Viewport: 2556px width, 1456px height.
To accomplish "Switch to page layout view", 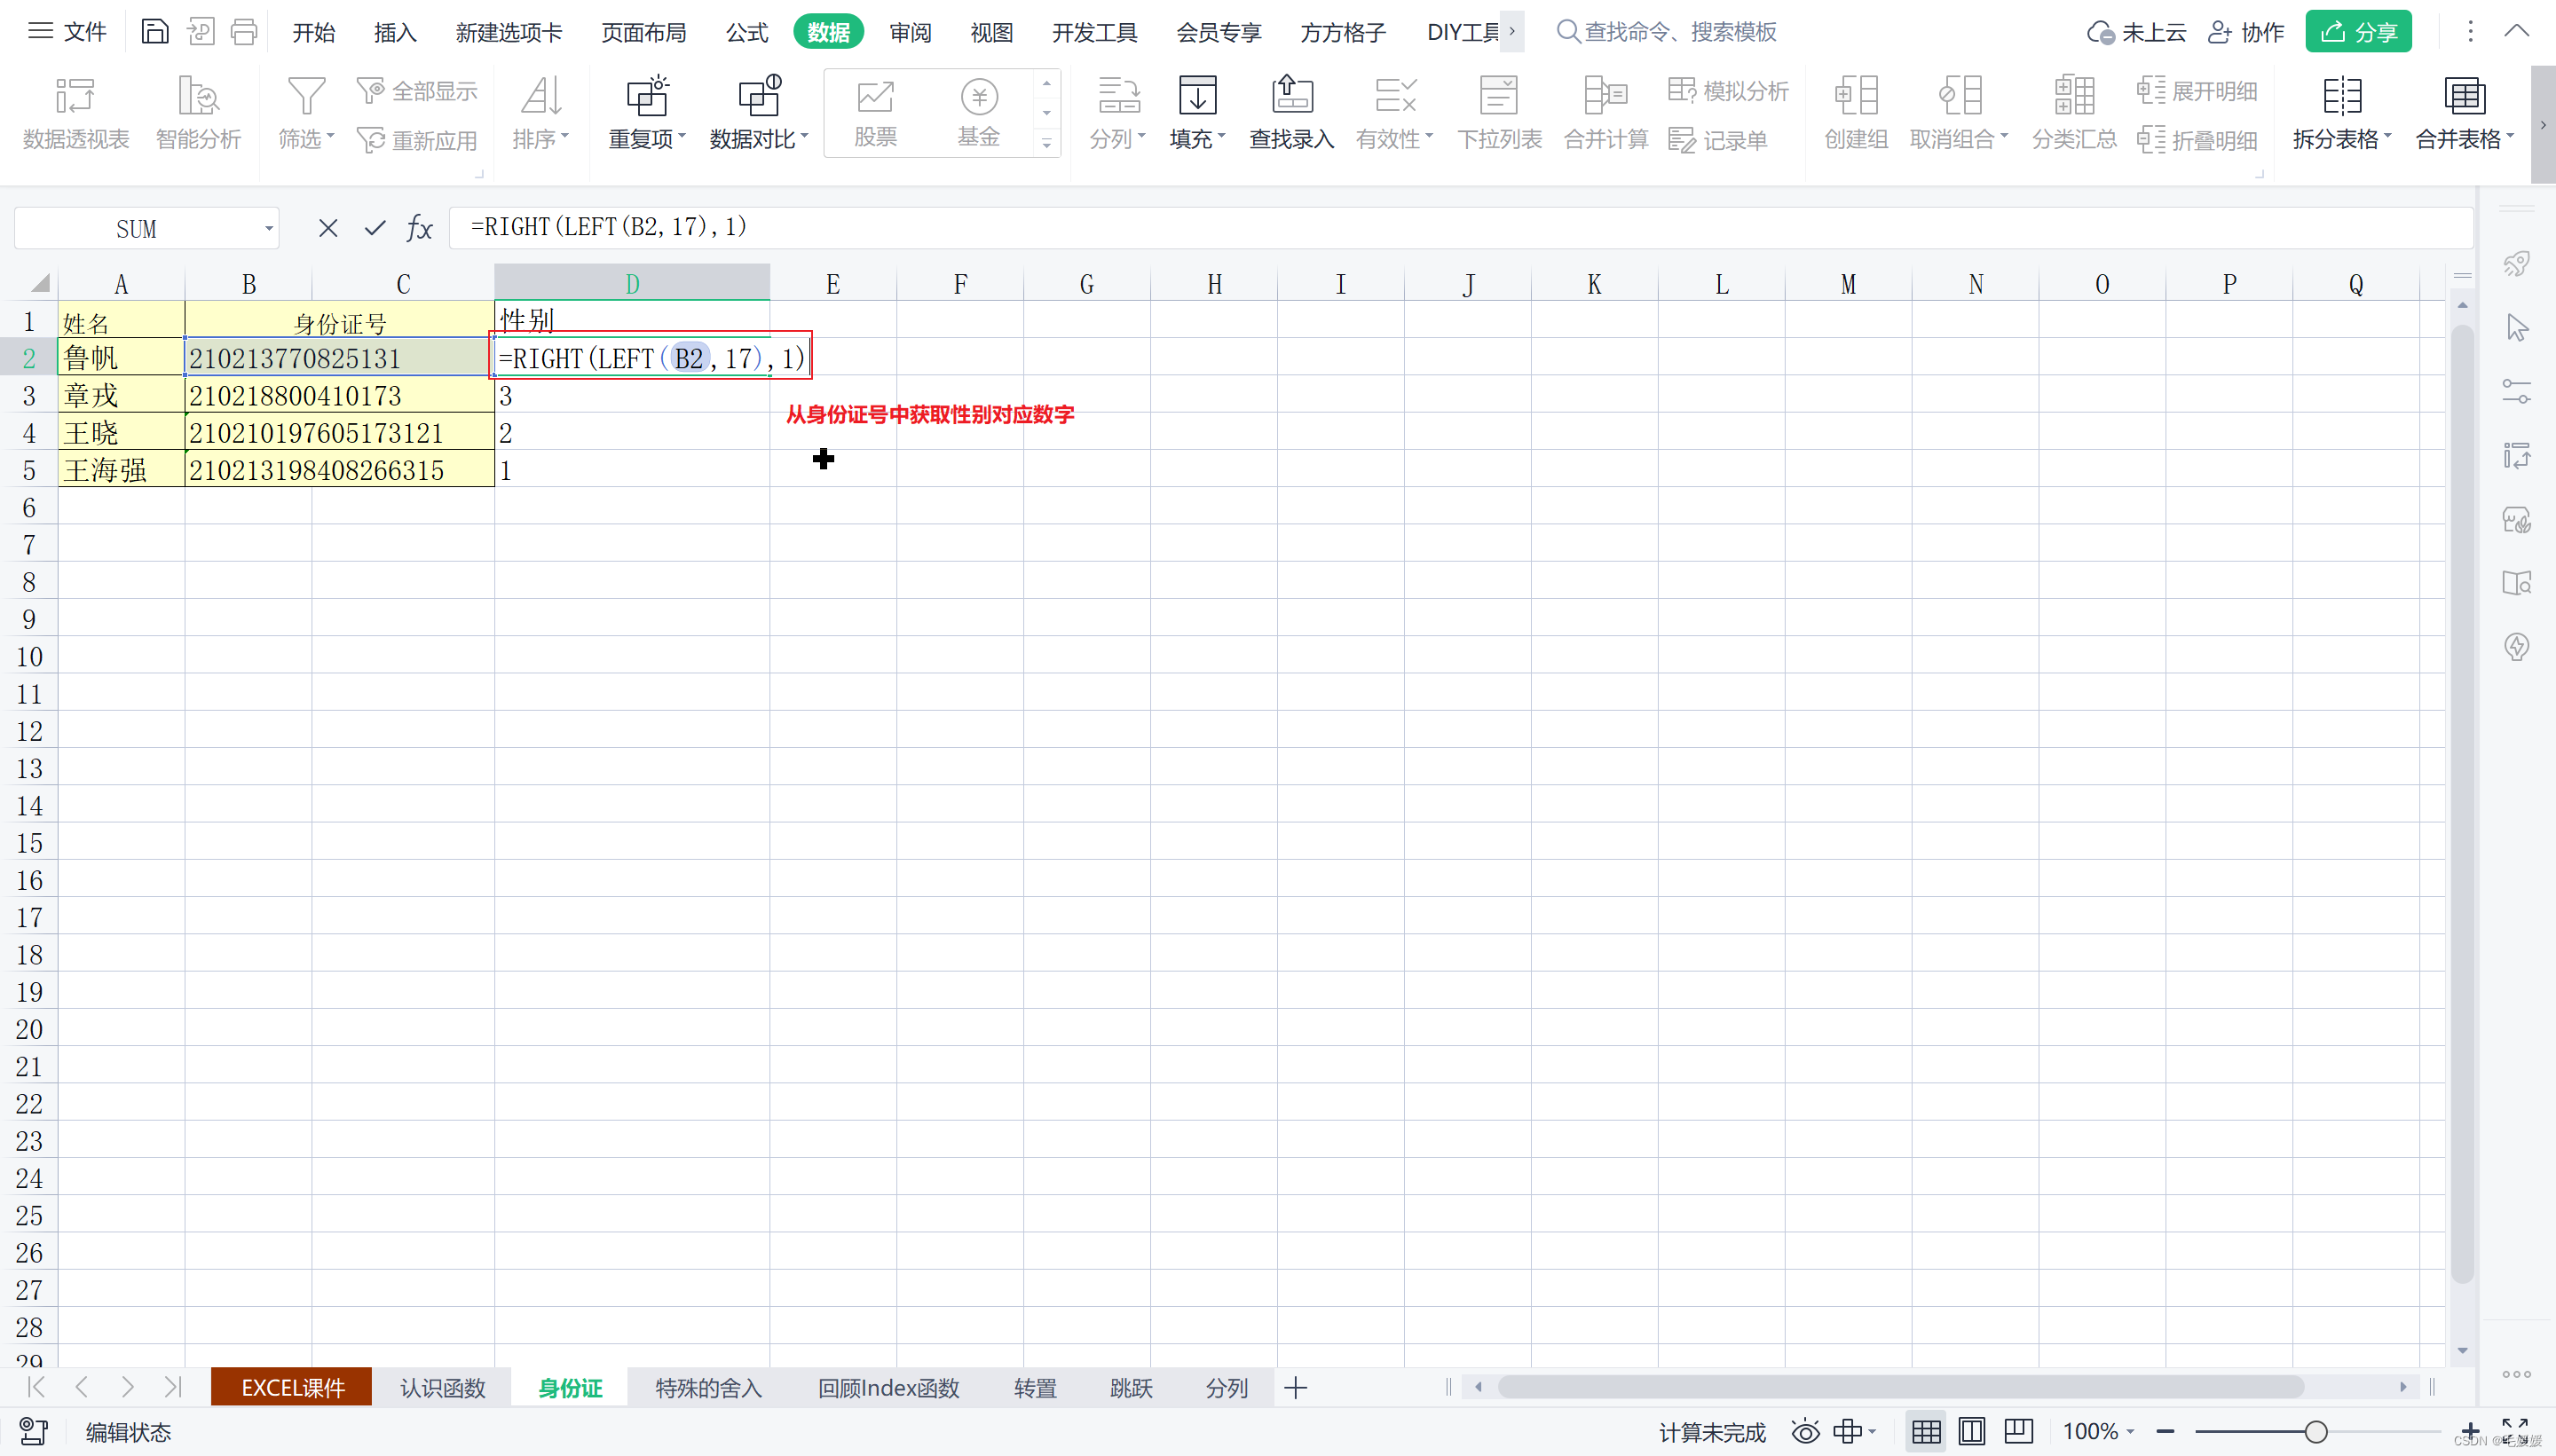I will [1972, 1432].
